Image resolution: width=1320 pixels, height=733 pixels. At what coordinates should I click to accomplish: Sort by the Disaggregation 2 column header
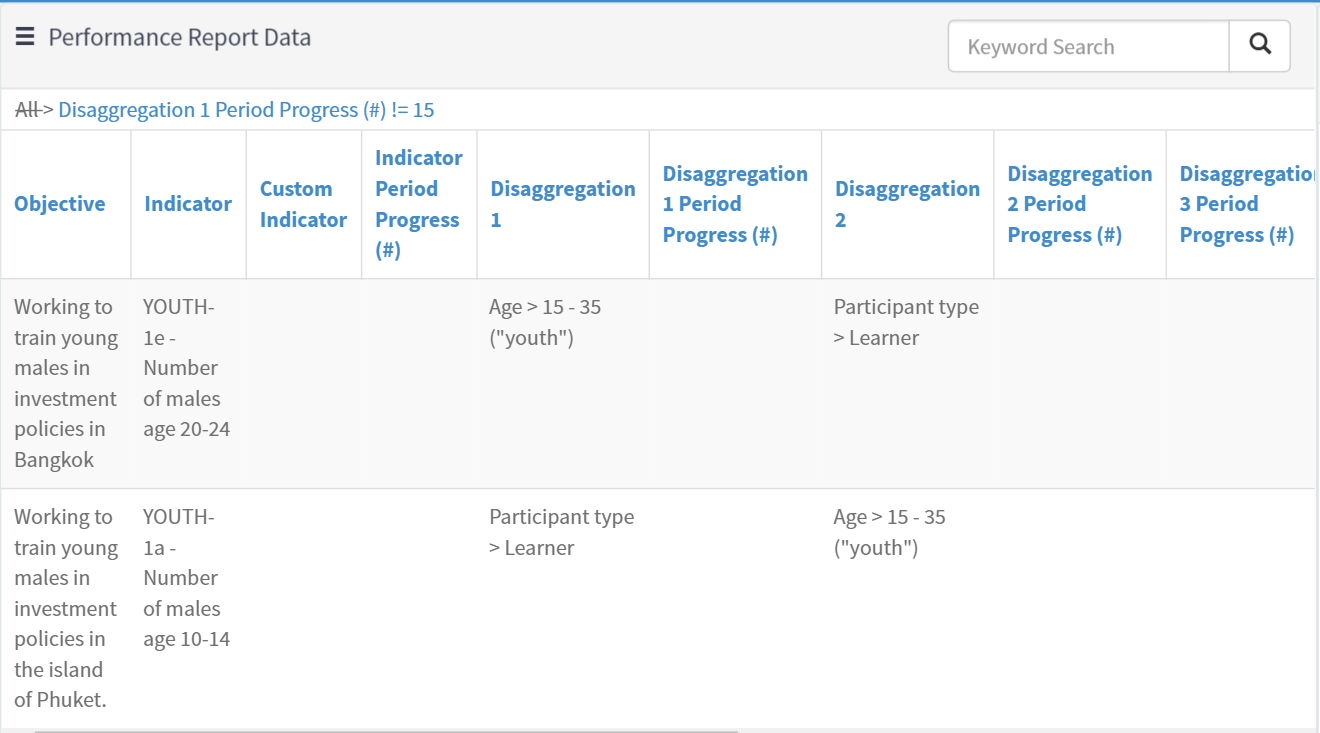(x=907, y=204)
